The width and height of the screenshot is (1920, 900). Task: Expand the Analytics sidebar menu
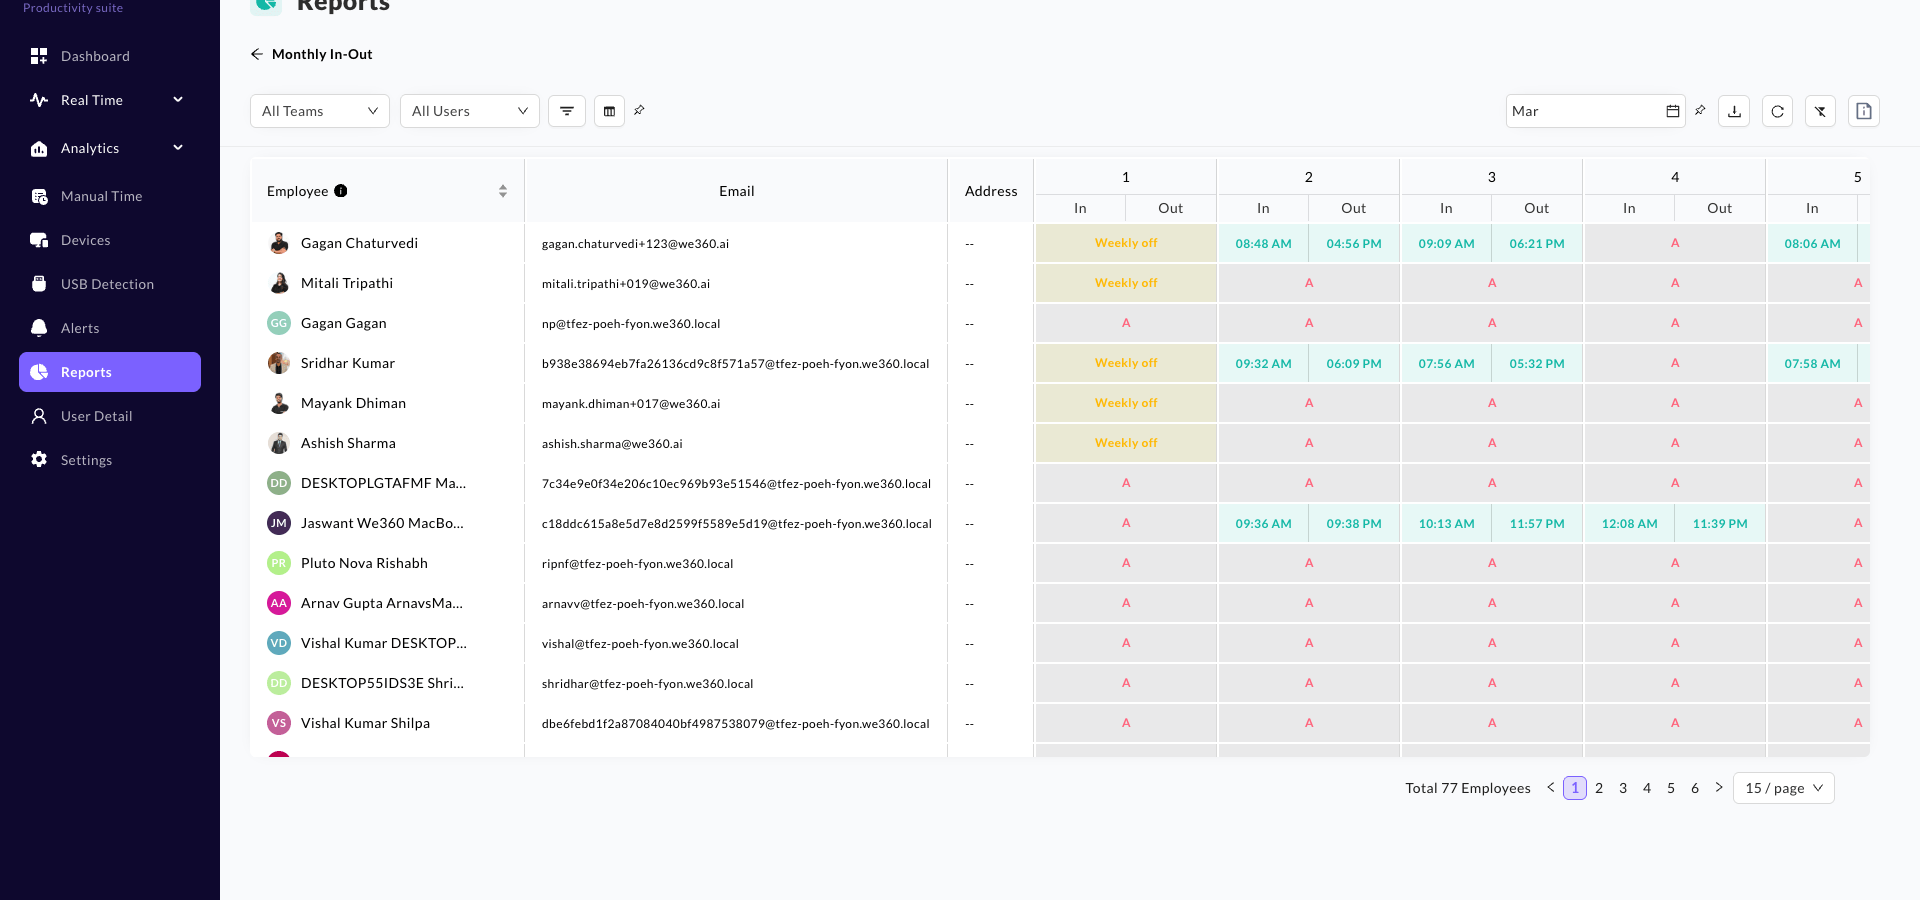pos(110,148)
